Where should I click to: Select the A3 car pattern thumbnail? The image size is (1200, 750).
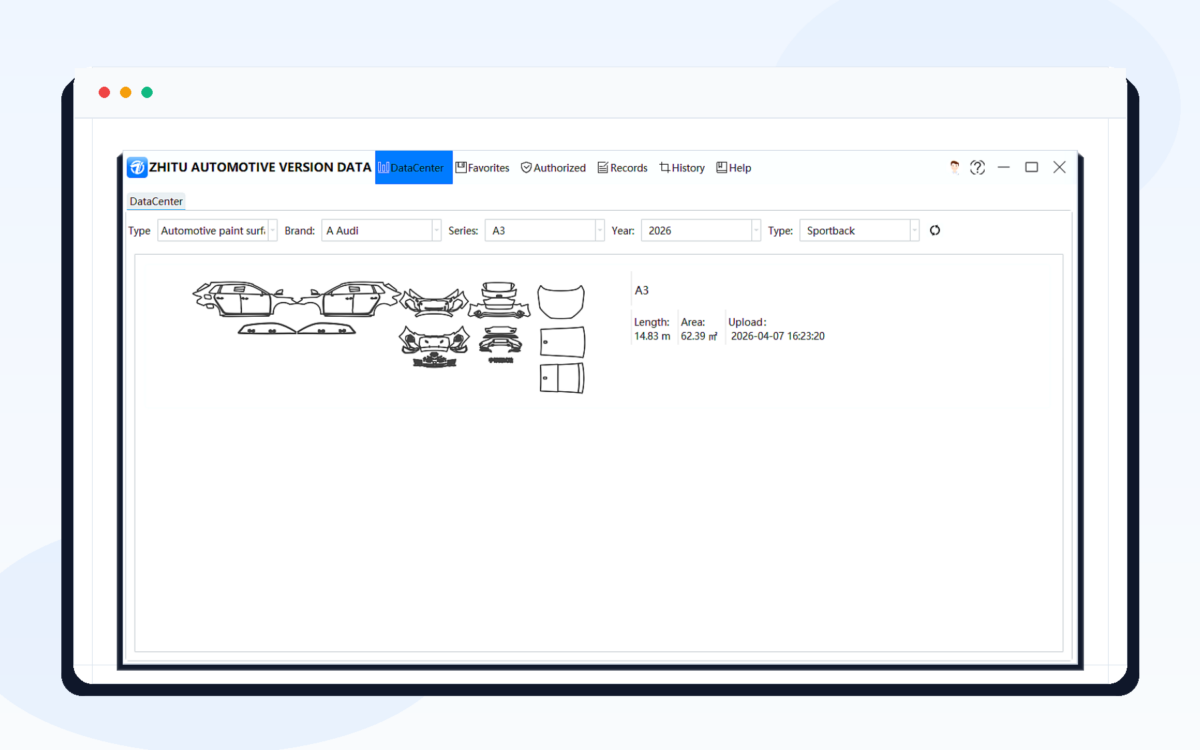tap(390, 337)
